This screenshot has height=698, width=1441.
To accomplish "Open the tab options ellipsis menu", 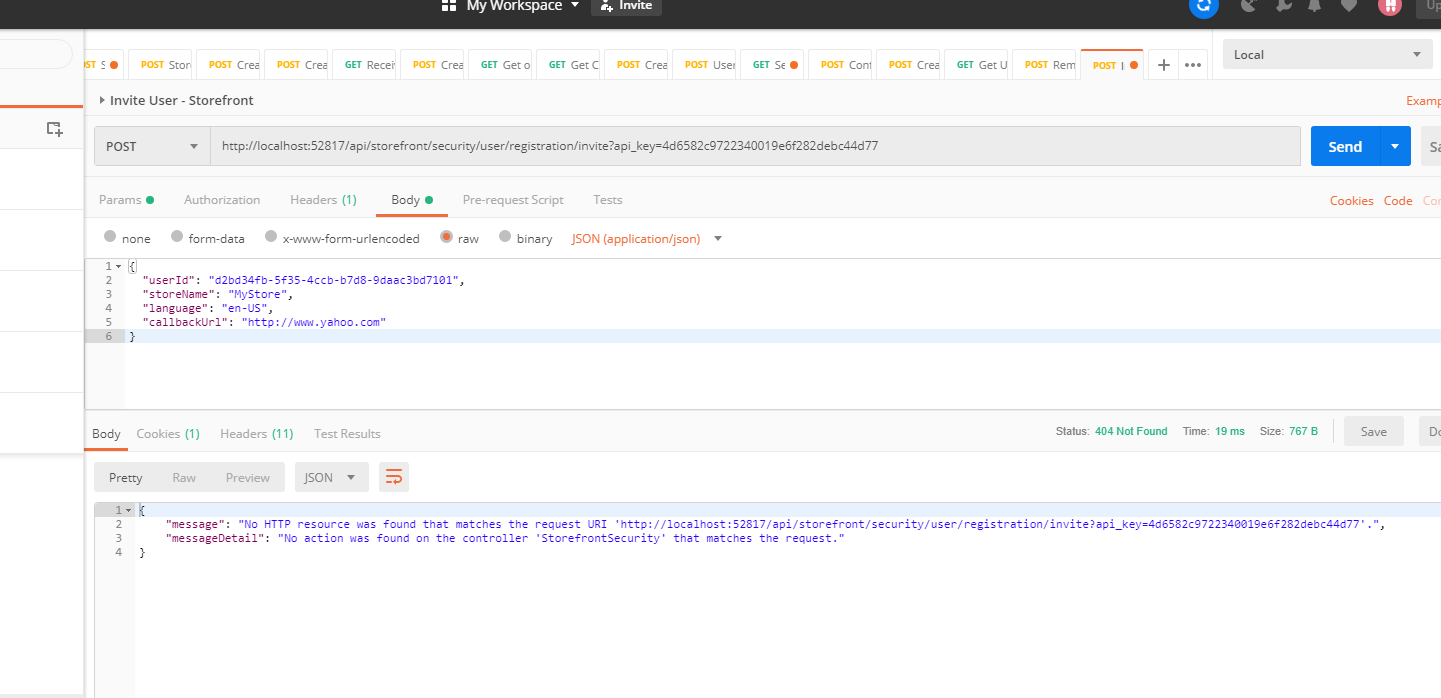I will [x=1192, y=65].
